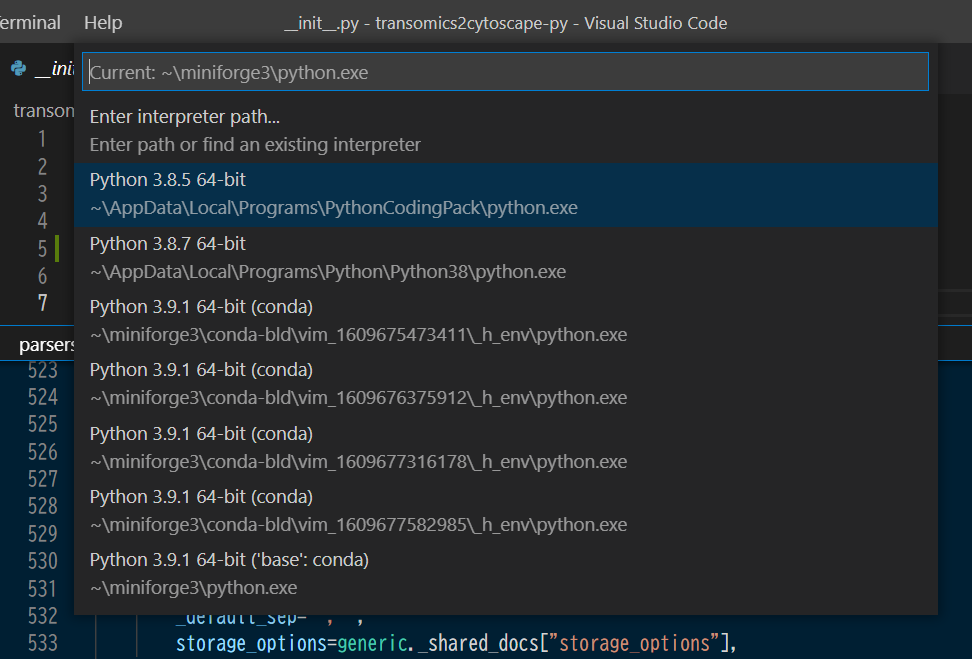Viewport: 972px width, 659px height.
Task: Select conda interpreter vim_1609677316178
Action: 505,448
